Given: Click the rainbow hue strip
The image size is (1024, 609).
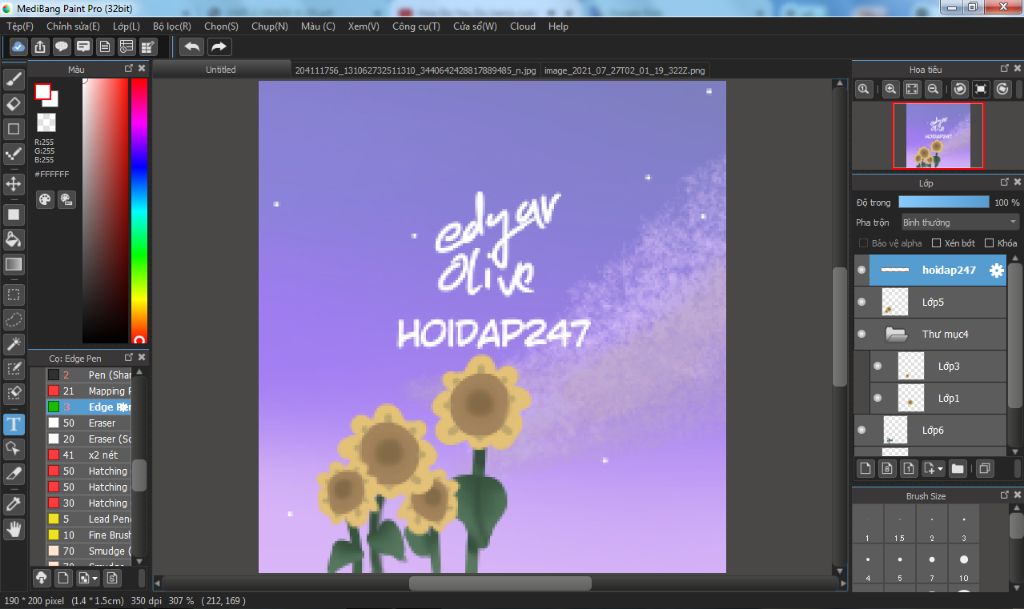Looking at the screenshot, I should point(138,210).
